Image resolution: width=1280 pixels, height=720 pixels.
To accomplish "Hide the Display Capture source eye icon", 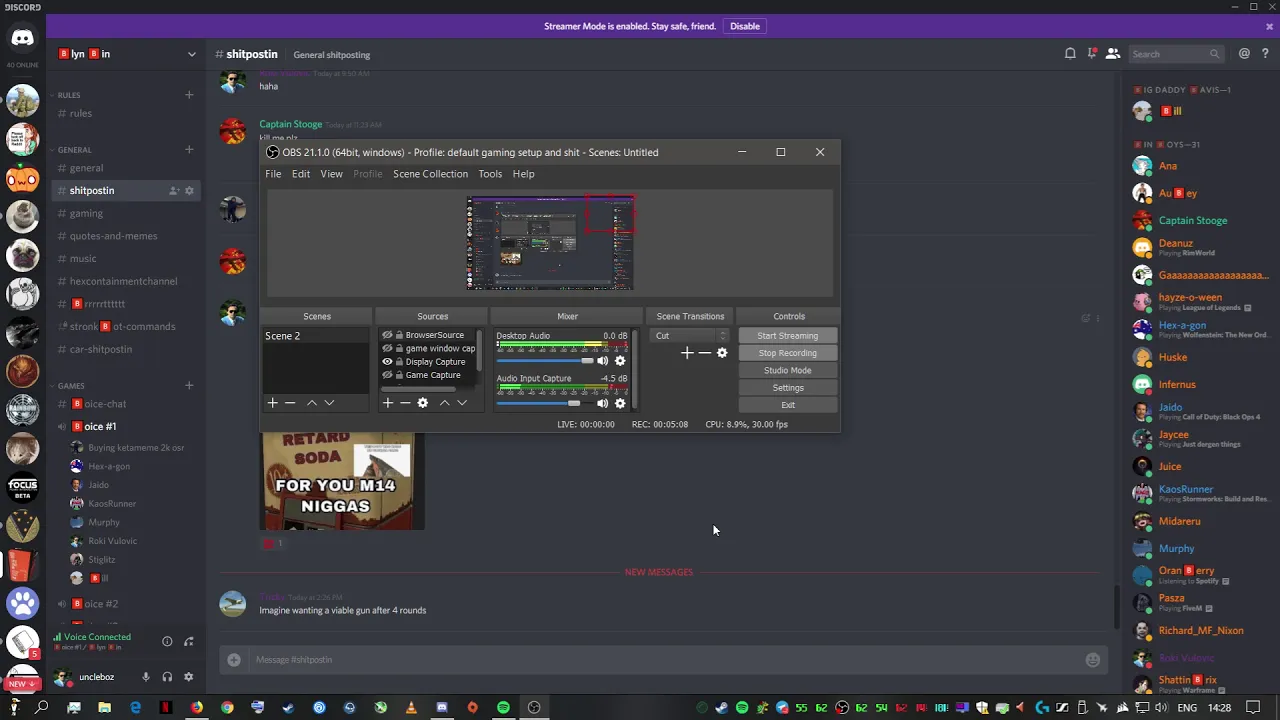I will coord(387,361).
